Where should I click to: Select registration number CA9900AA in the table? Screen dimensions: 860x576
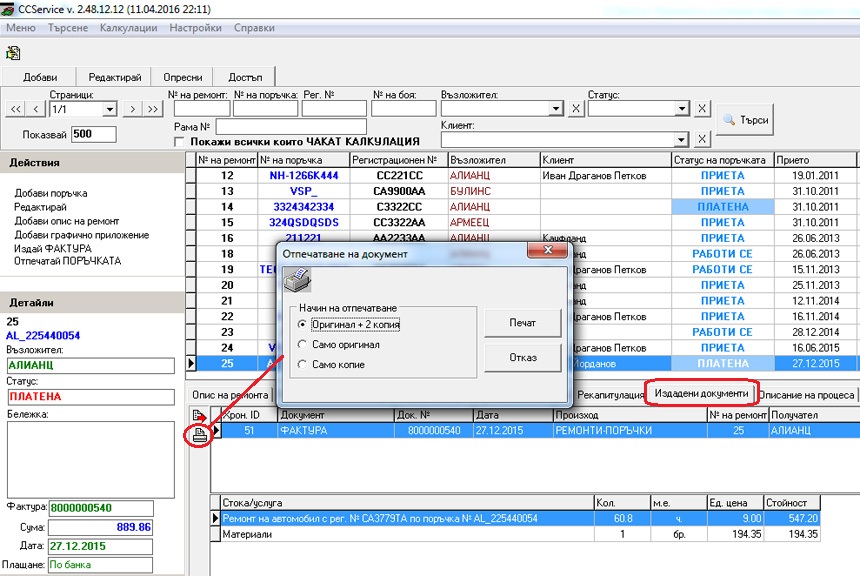point(399,191)
